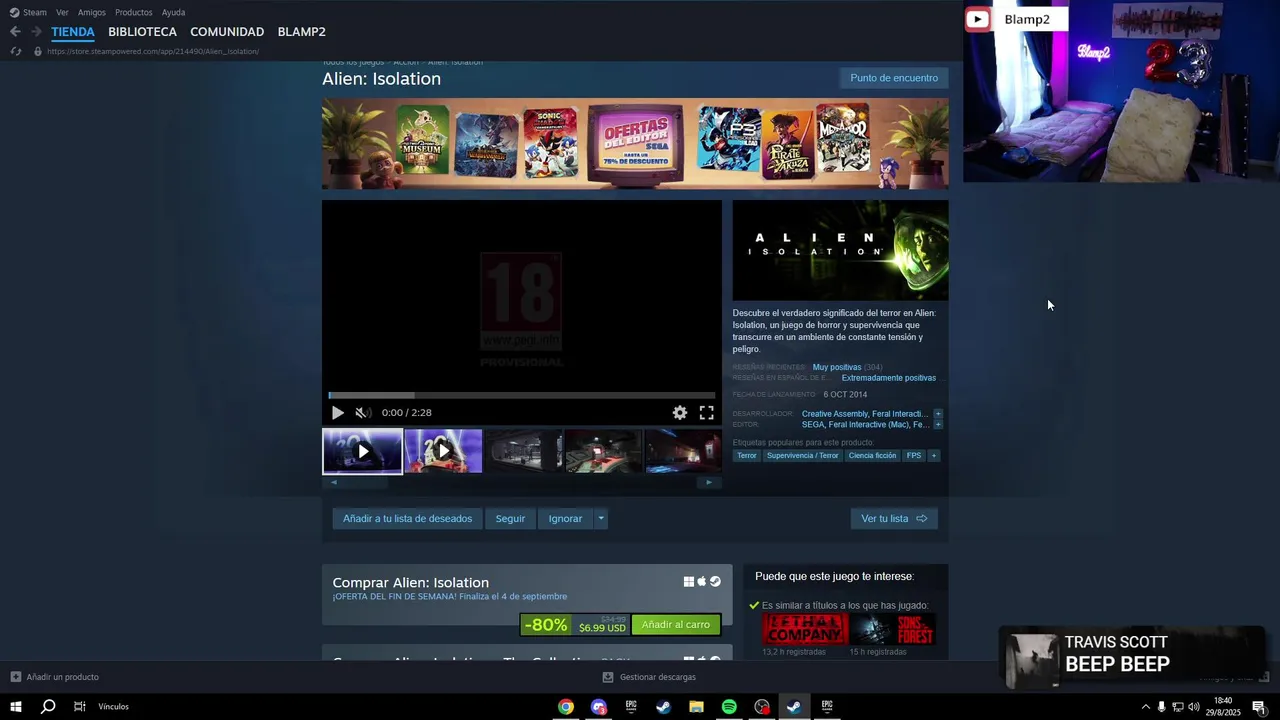
Task: Open Task View in taskbar
Action: click(x=79, y=707)
